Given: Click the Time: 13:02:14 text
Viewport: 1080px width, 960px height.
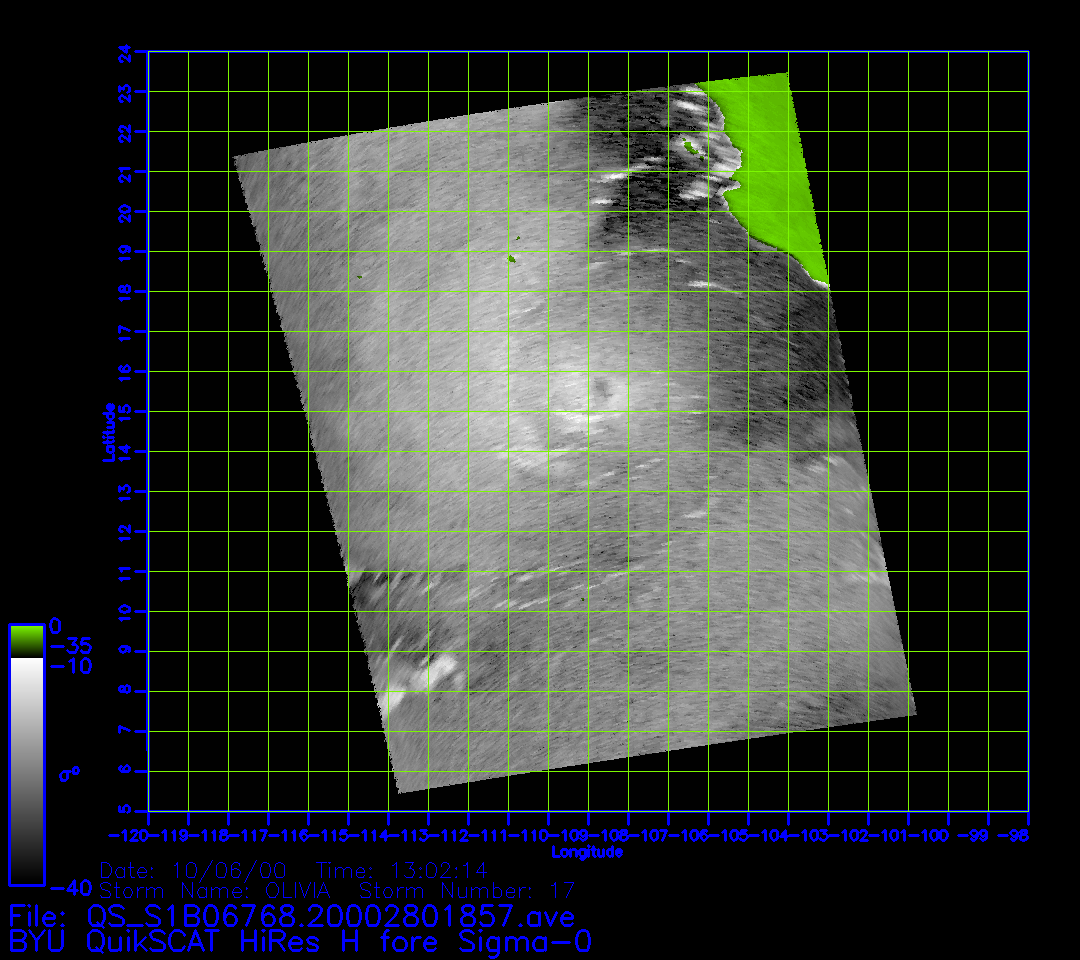Looking at the screenshot, I should pyautogui.click(x=402, y=869).
